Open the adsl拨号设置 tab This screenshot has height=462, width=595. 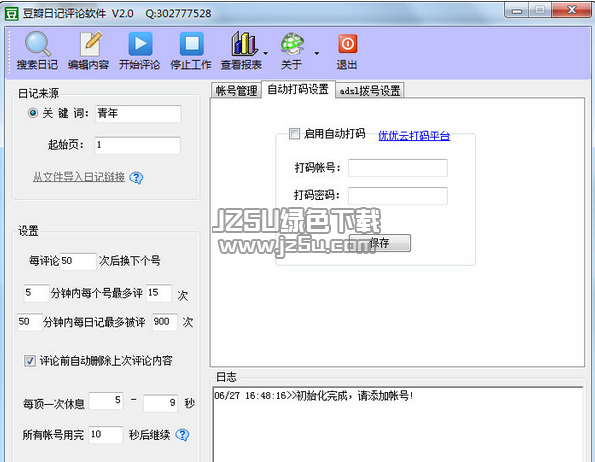[370, 91]
